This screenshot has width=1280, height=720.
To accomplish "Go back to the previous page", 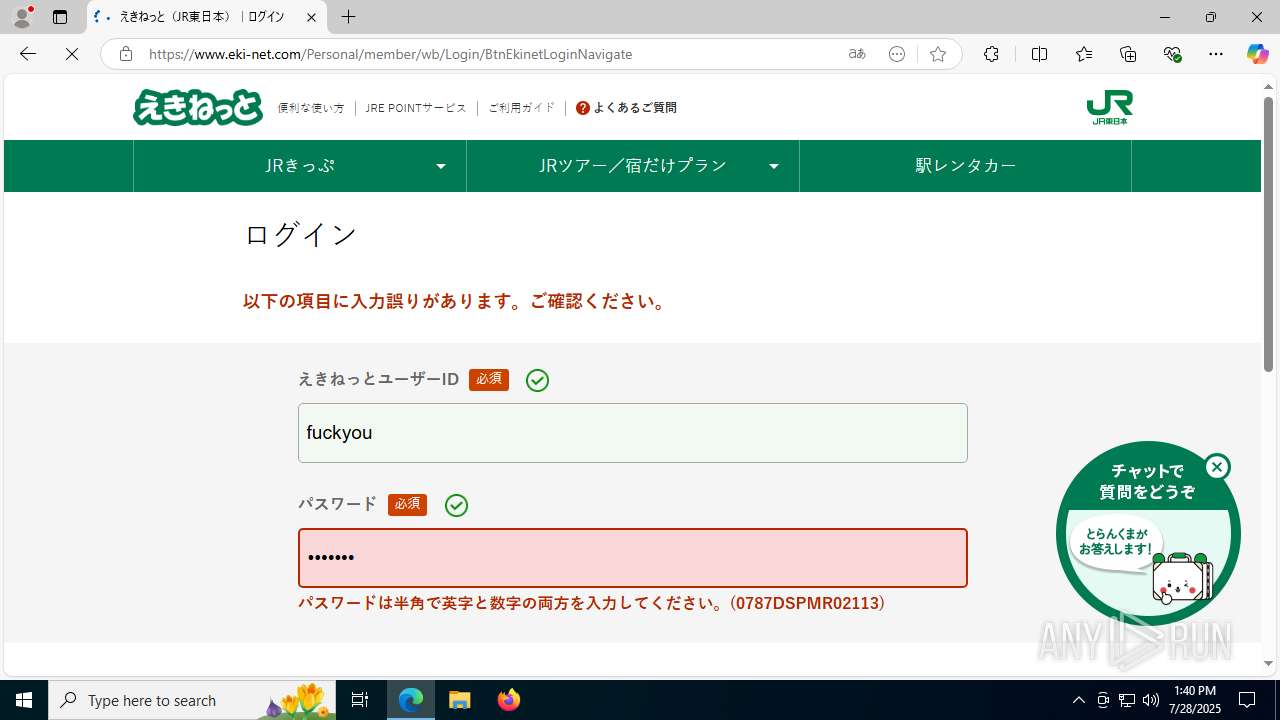I will pyautogui.click(x=28, y=54).
